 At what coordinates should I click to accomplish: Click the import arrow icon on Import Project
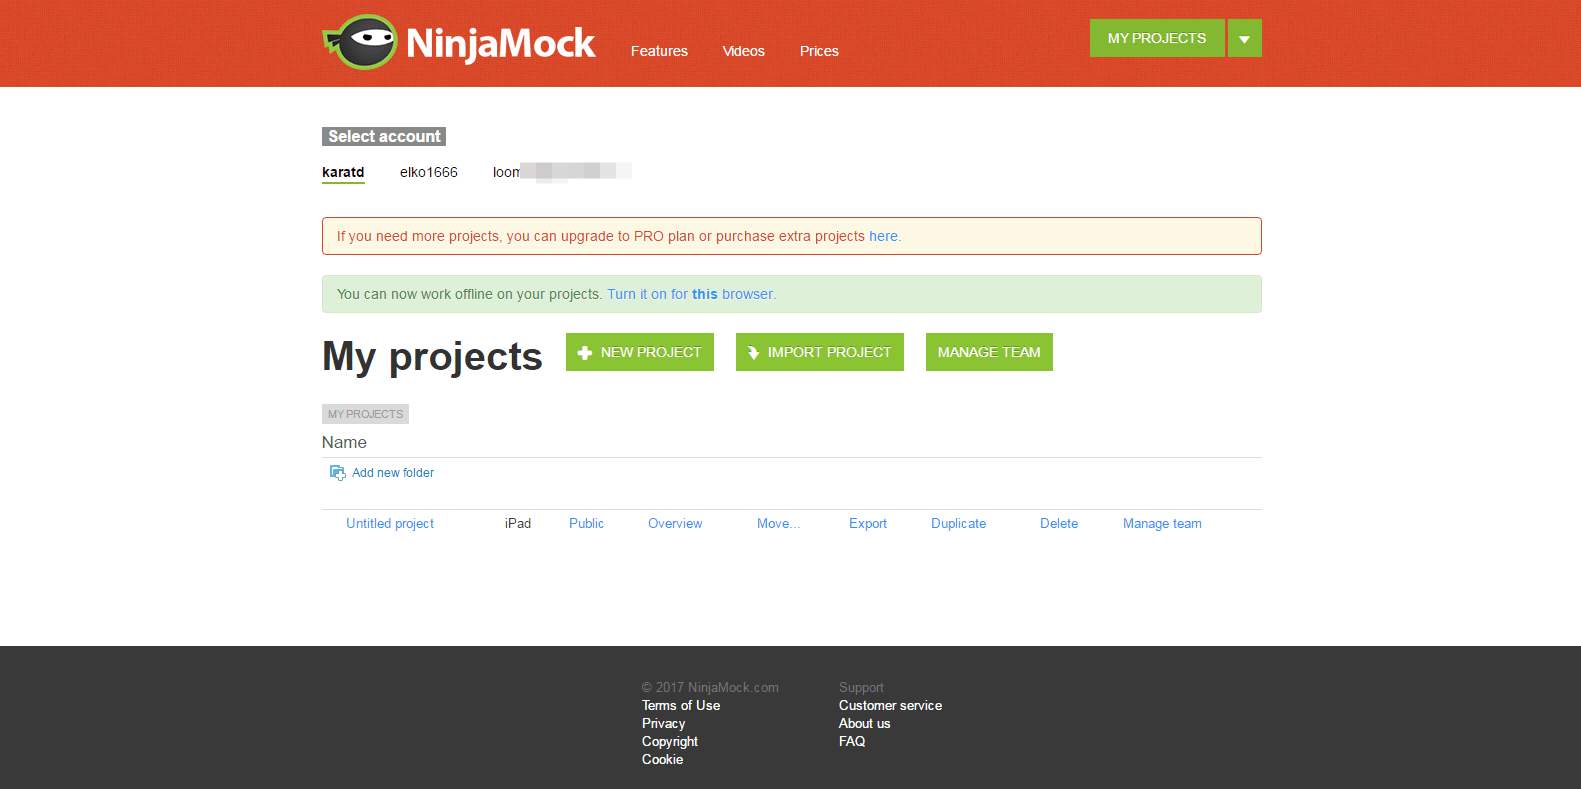coord(753,353)
